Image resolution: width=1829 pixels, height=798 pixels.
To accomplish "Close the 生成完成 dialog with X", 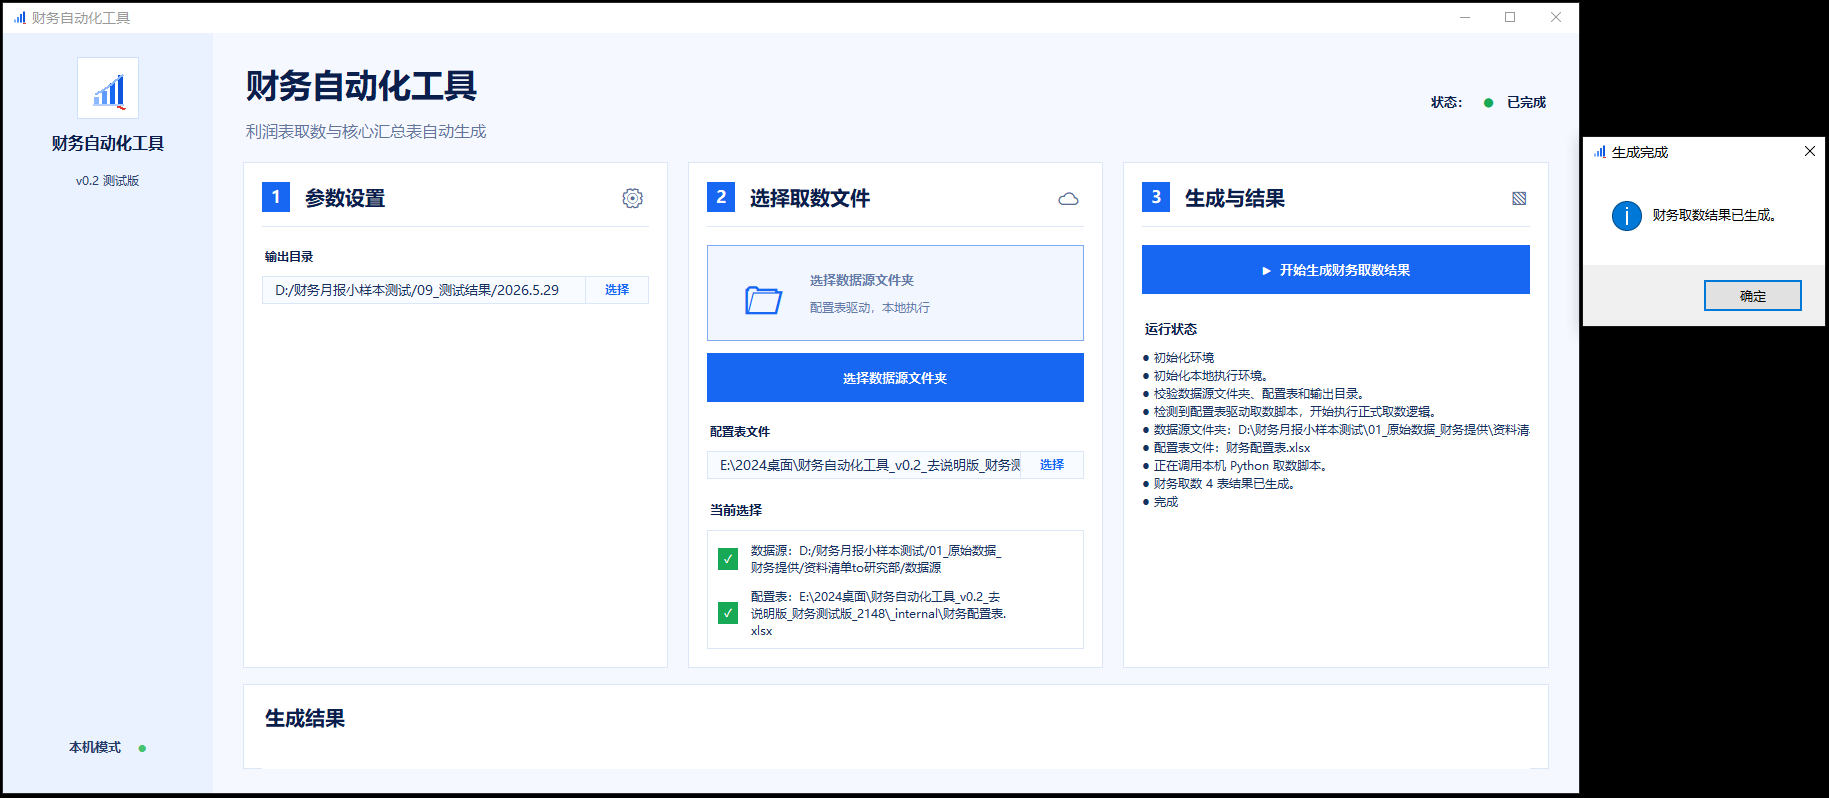I will (1810, 151).
